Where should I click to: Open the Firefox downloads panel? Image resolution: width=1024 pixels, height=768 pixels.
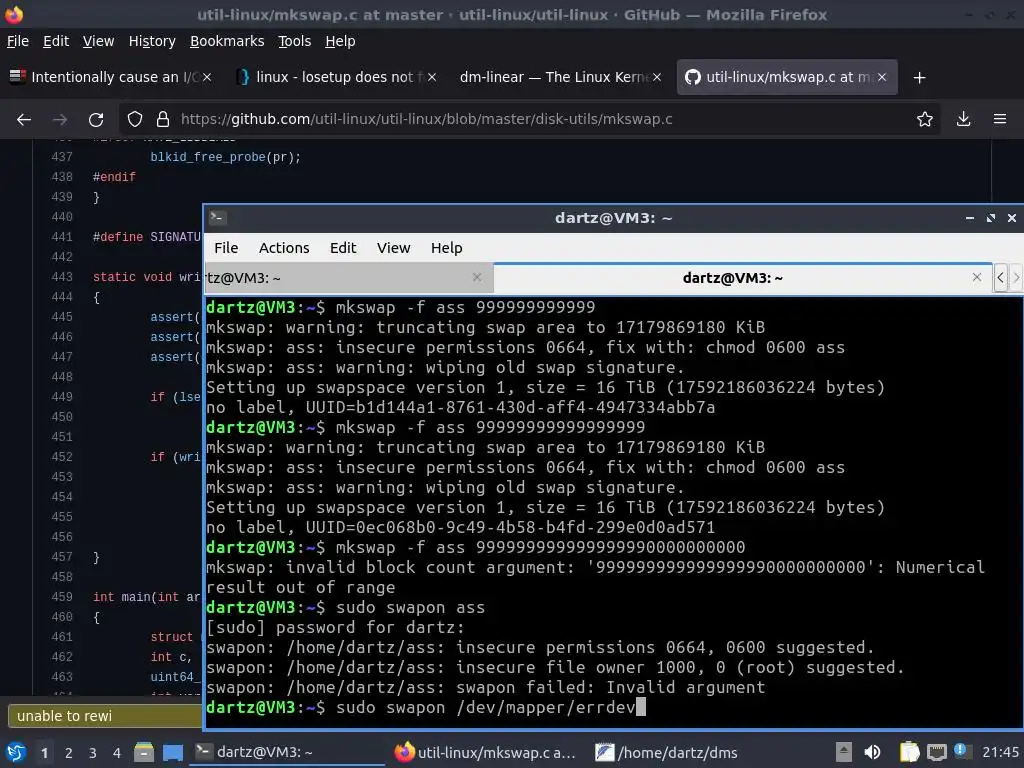tap(963, 120)
